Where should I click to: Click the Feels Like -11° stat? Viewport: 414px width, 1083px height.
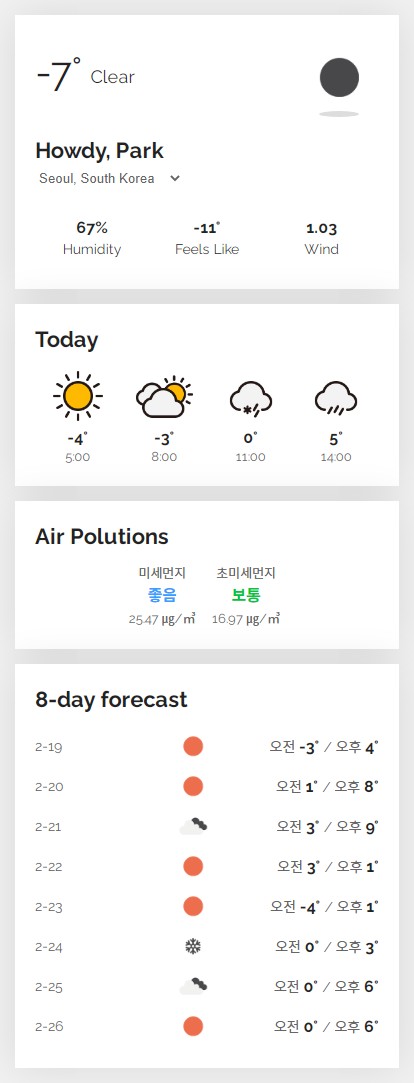(x=207, y=238)
